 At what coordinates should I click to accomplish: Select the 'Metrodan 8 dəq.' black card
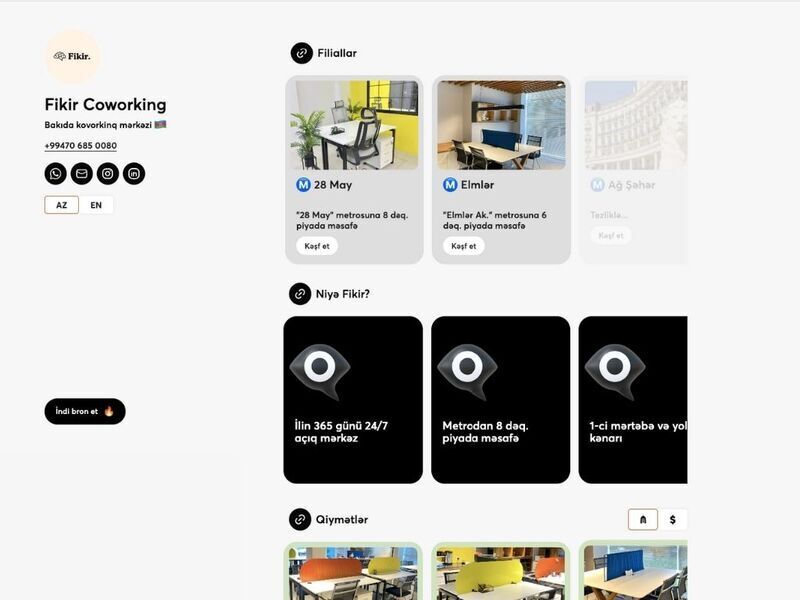[501, 399]
